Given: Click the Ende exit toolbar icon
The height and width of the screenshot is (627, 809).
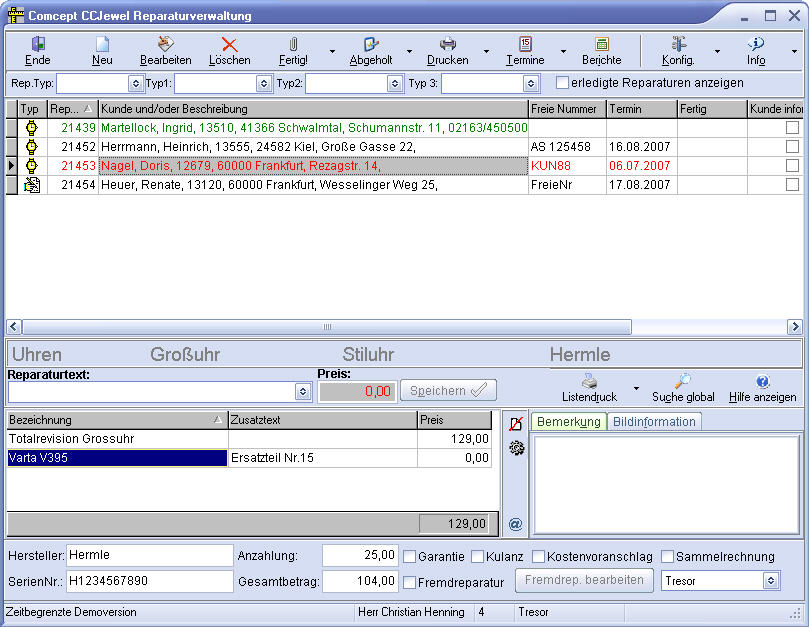Looking at the screenshot, I should point(38,45).
